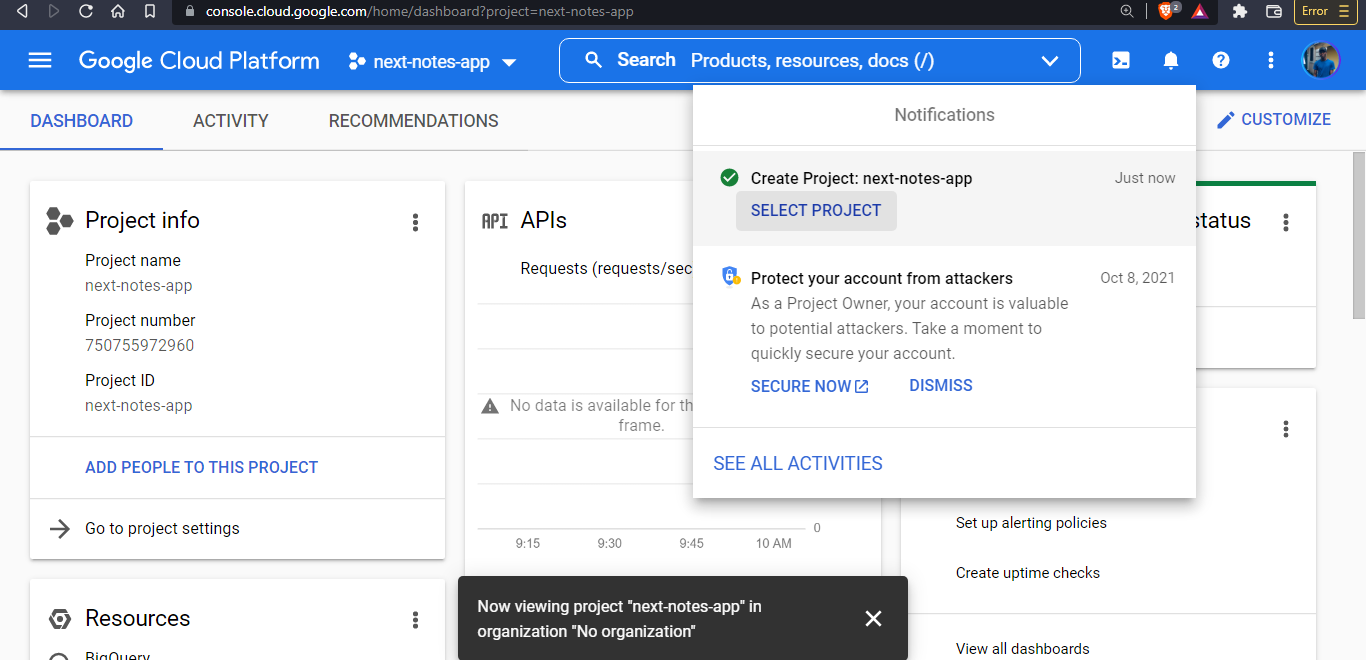Open SEE ALL ACTIVITIES link

[798, 463]
